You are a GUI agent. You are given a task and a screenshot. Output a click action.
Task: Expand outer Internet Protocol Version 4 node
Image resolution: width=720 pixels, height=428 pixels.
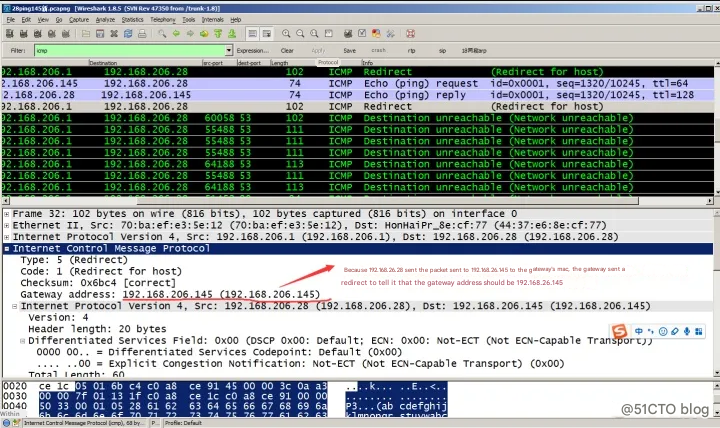6,237
